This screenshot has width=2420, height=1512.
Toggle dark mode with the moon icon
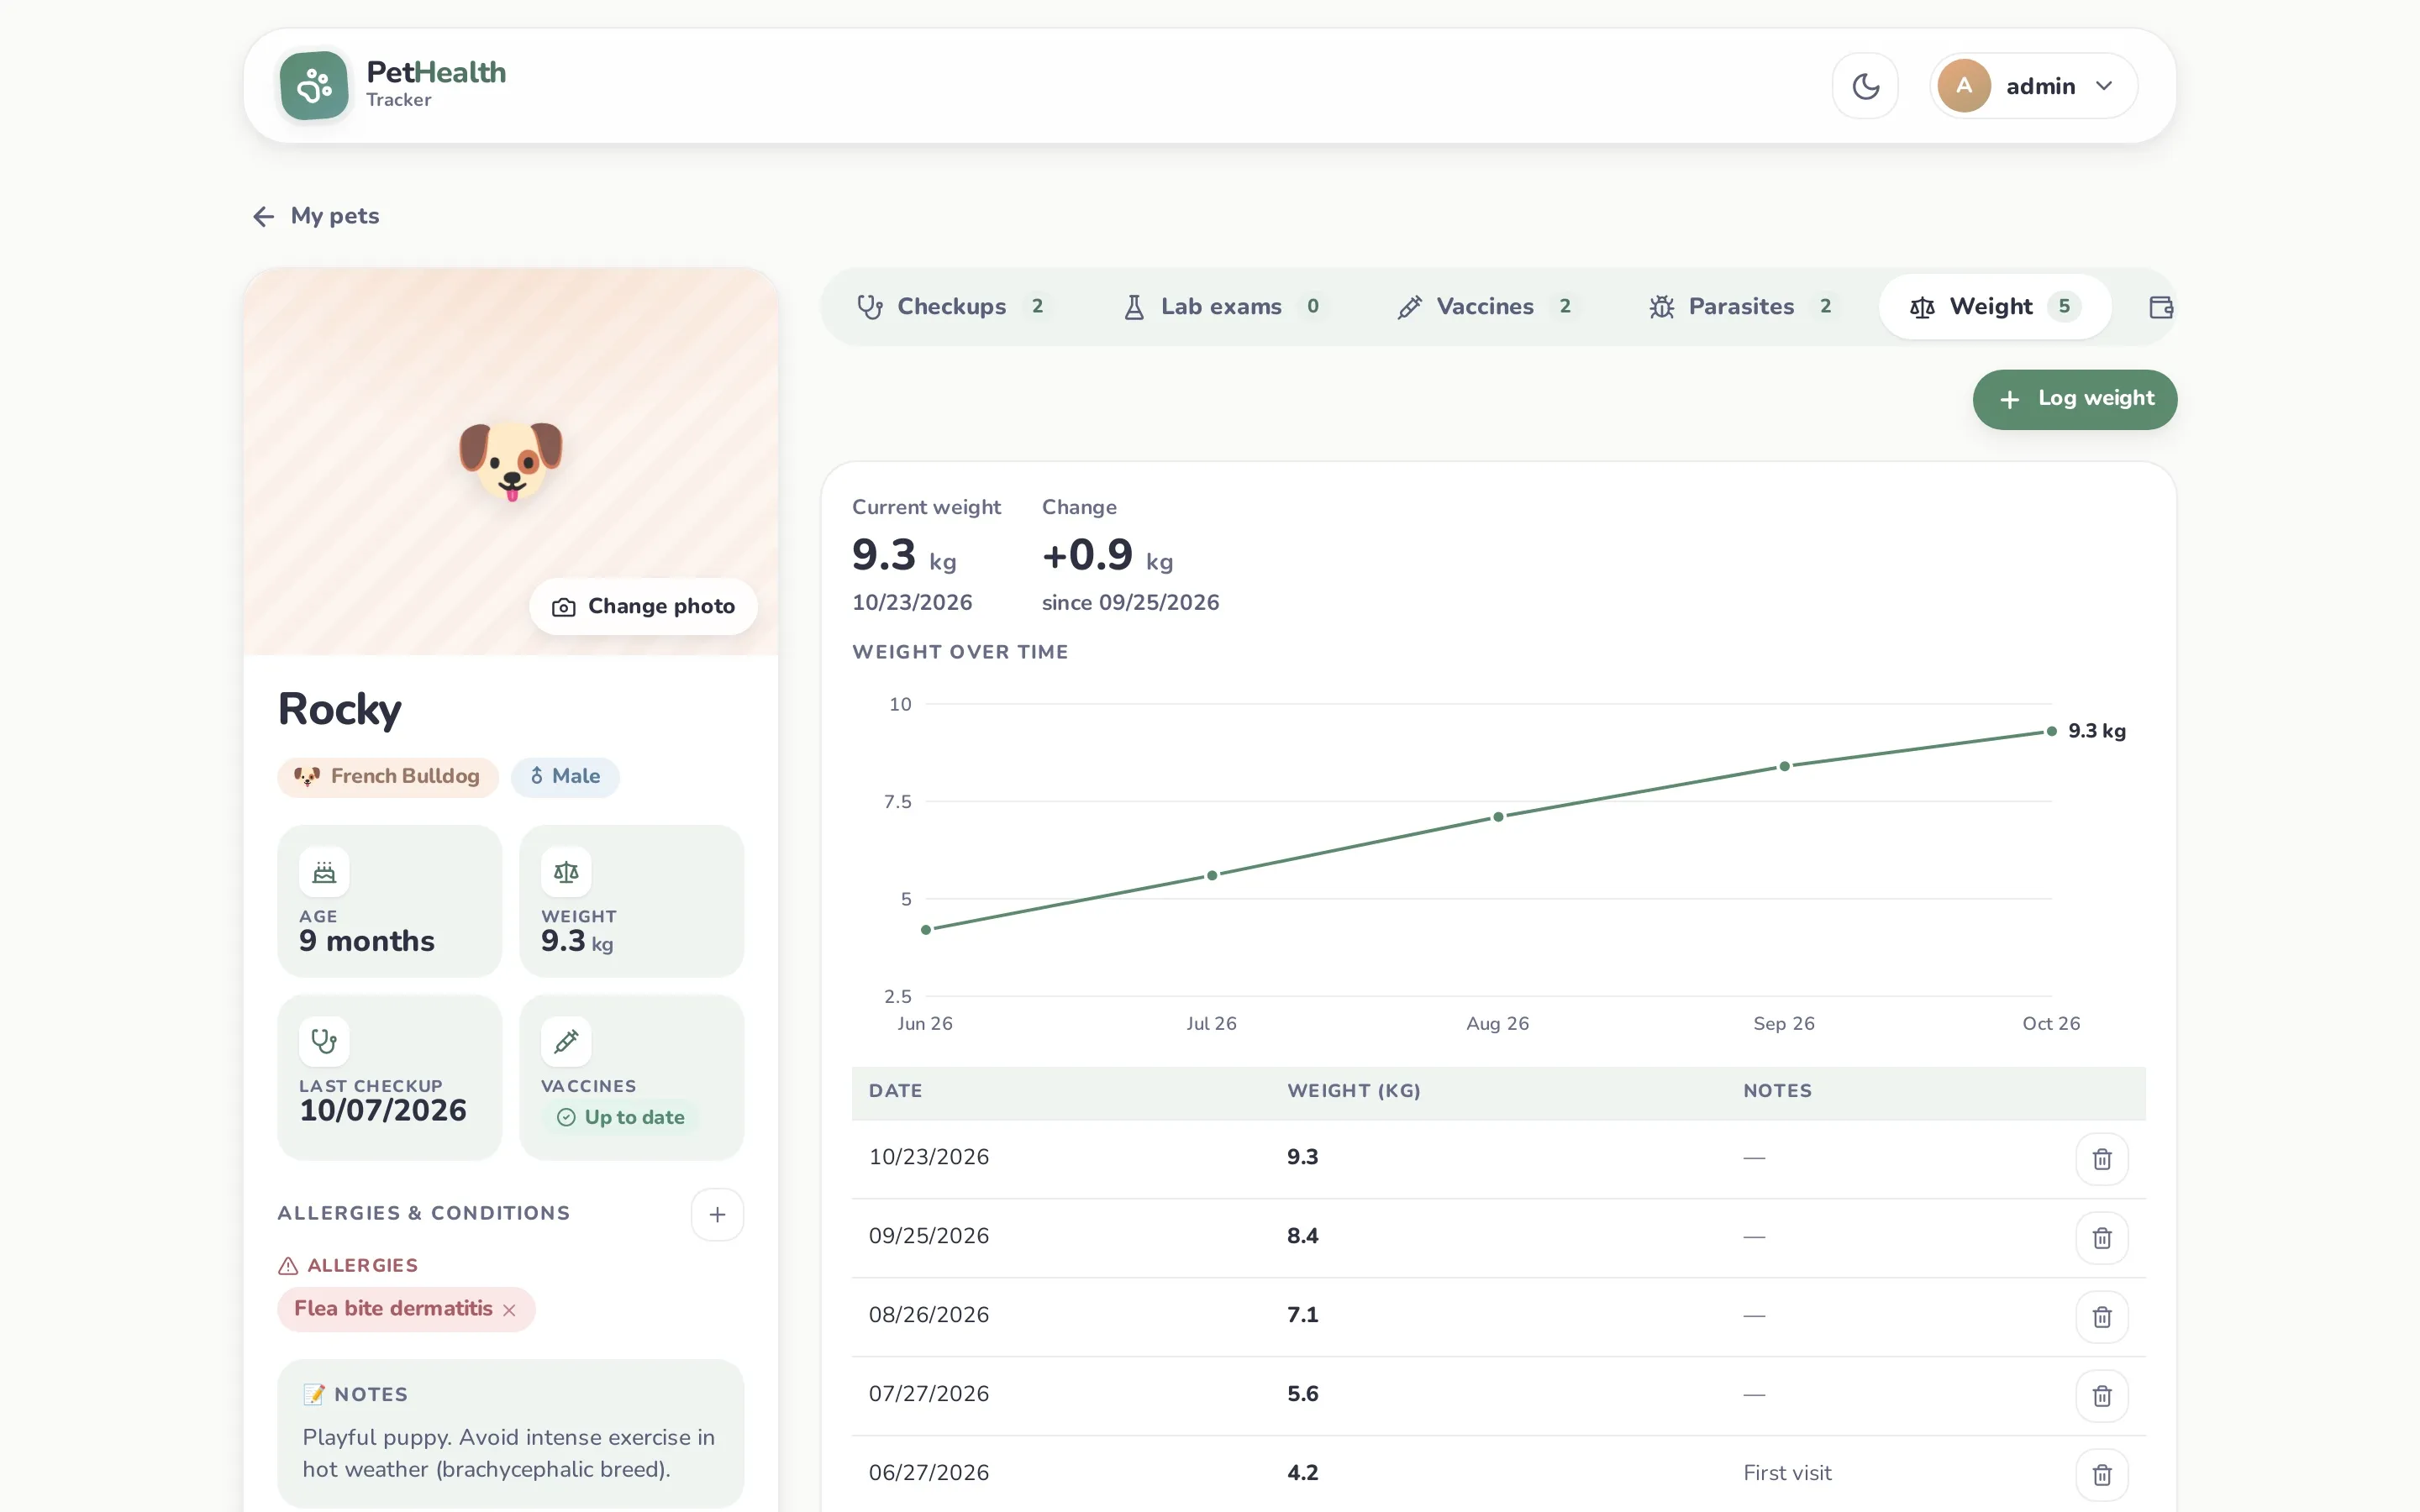[x=1865, y=86]
